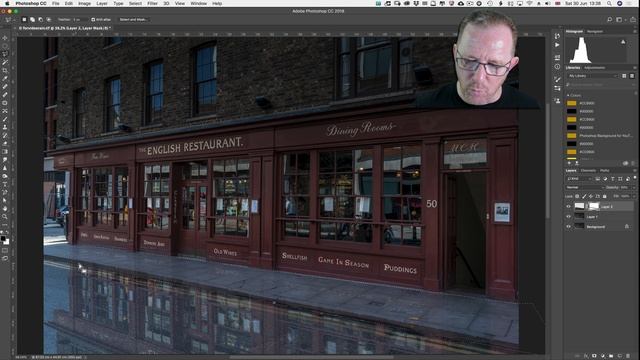Click the Photoshop Background for YouT... swatch

(571, 136)
